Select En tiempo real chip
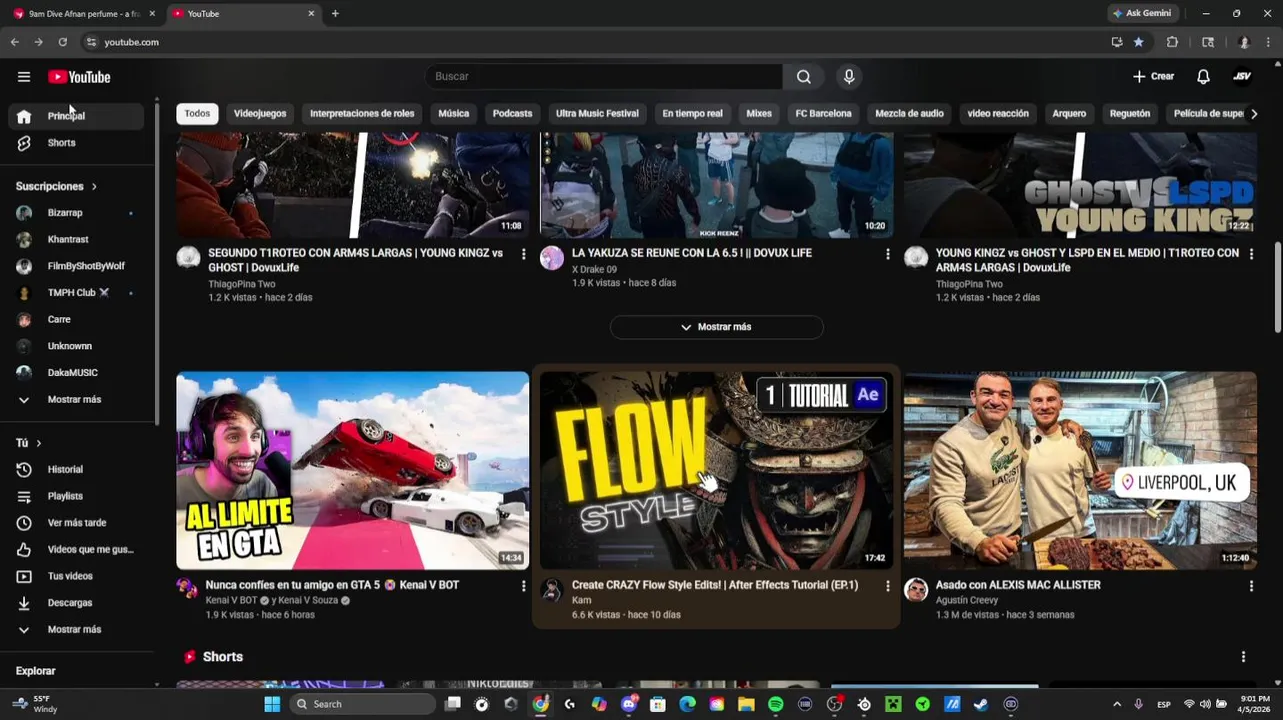Screen dimensions: 1283x720 click(x=692, y=114)
